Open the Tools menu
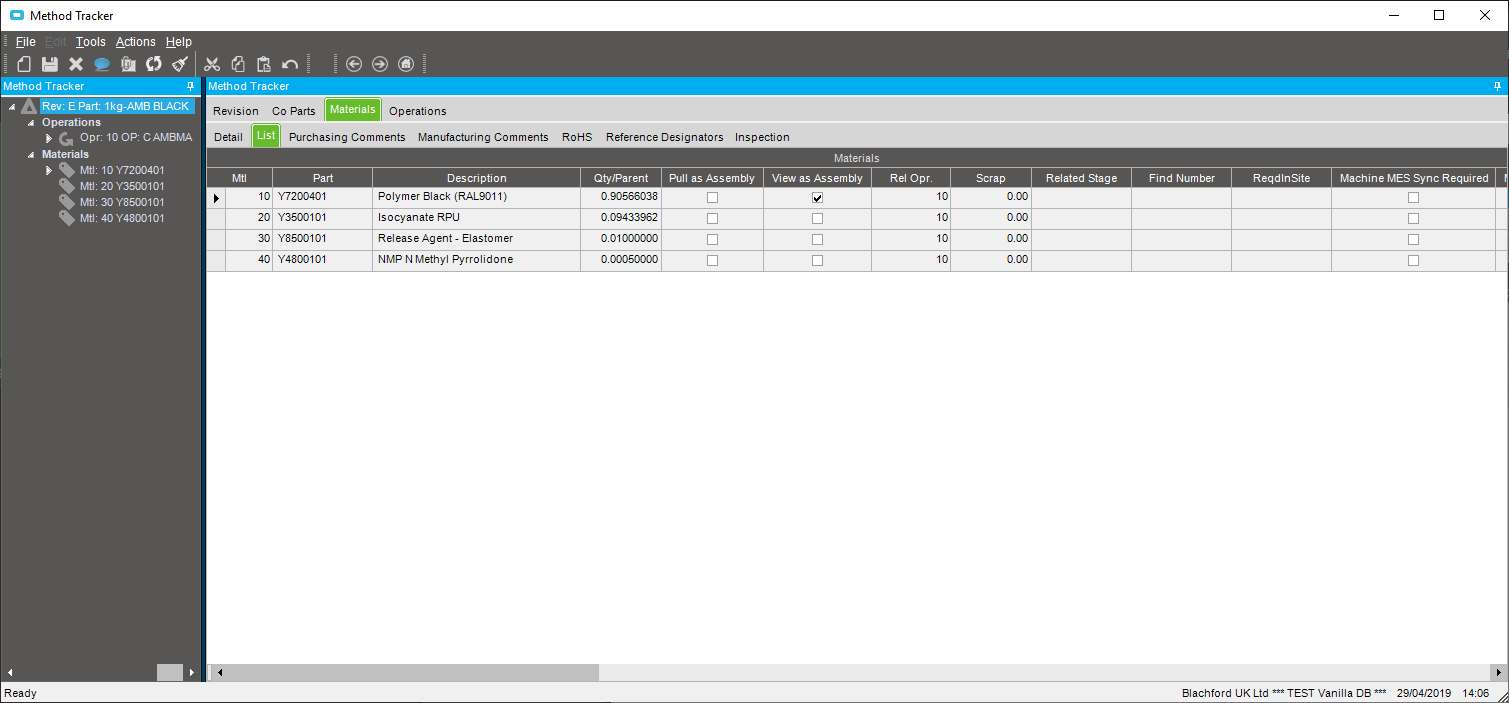 point(90,42)
